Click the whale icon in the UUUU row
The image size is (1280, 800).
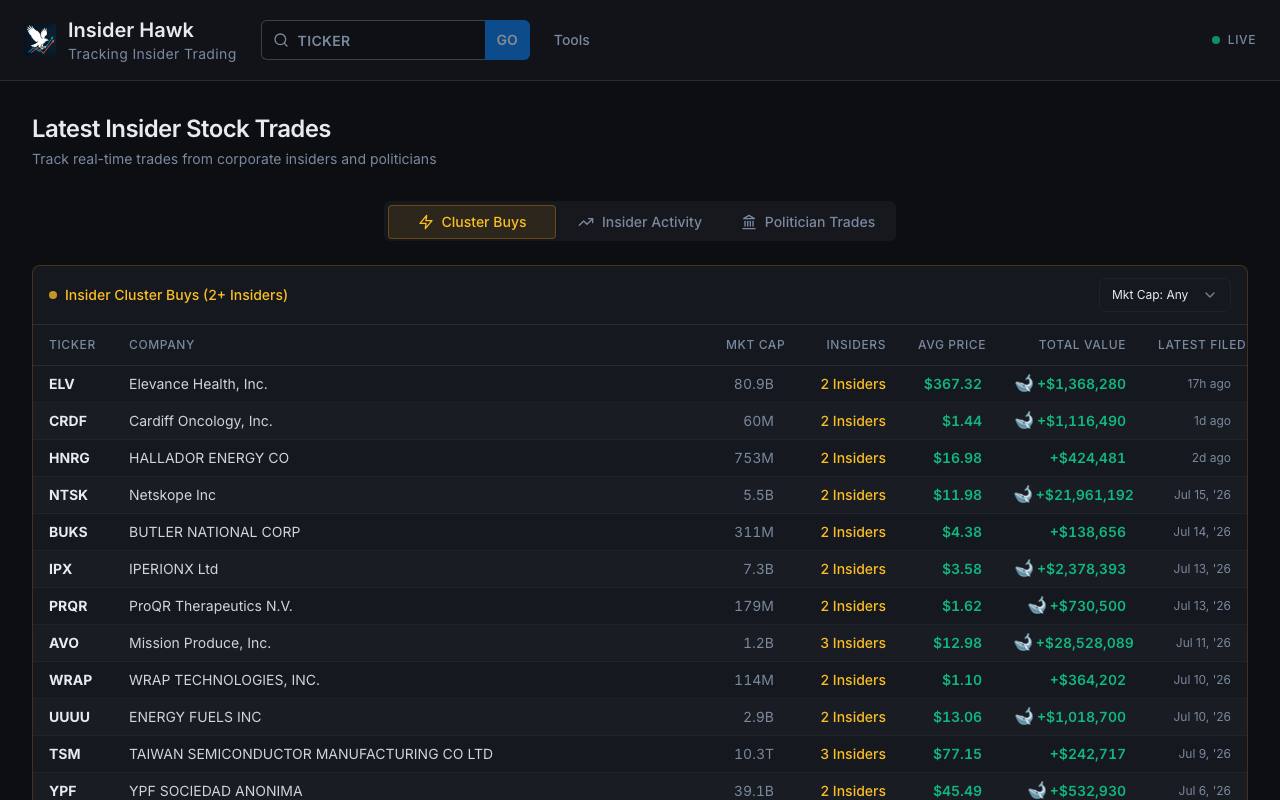pos(1024,716)
